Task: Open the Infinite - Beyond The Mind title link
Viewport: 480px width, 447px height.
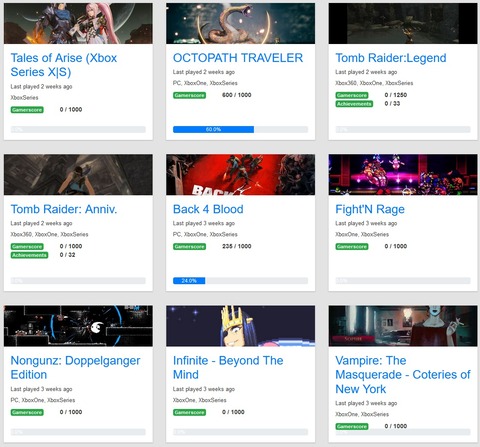Action: (228, 367)
